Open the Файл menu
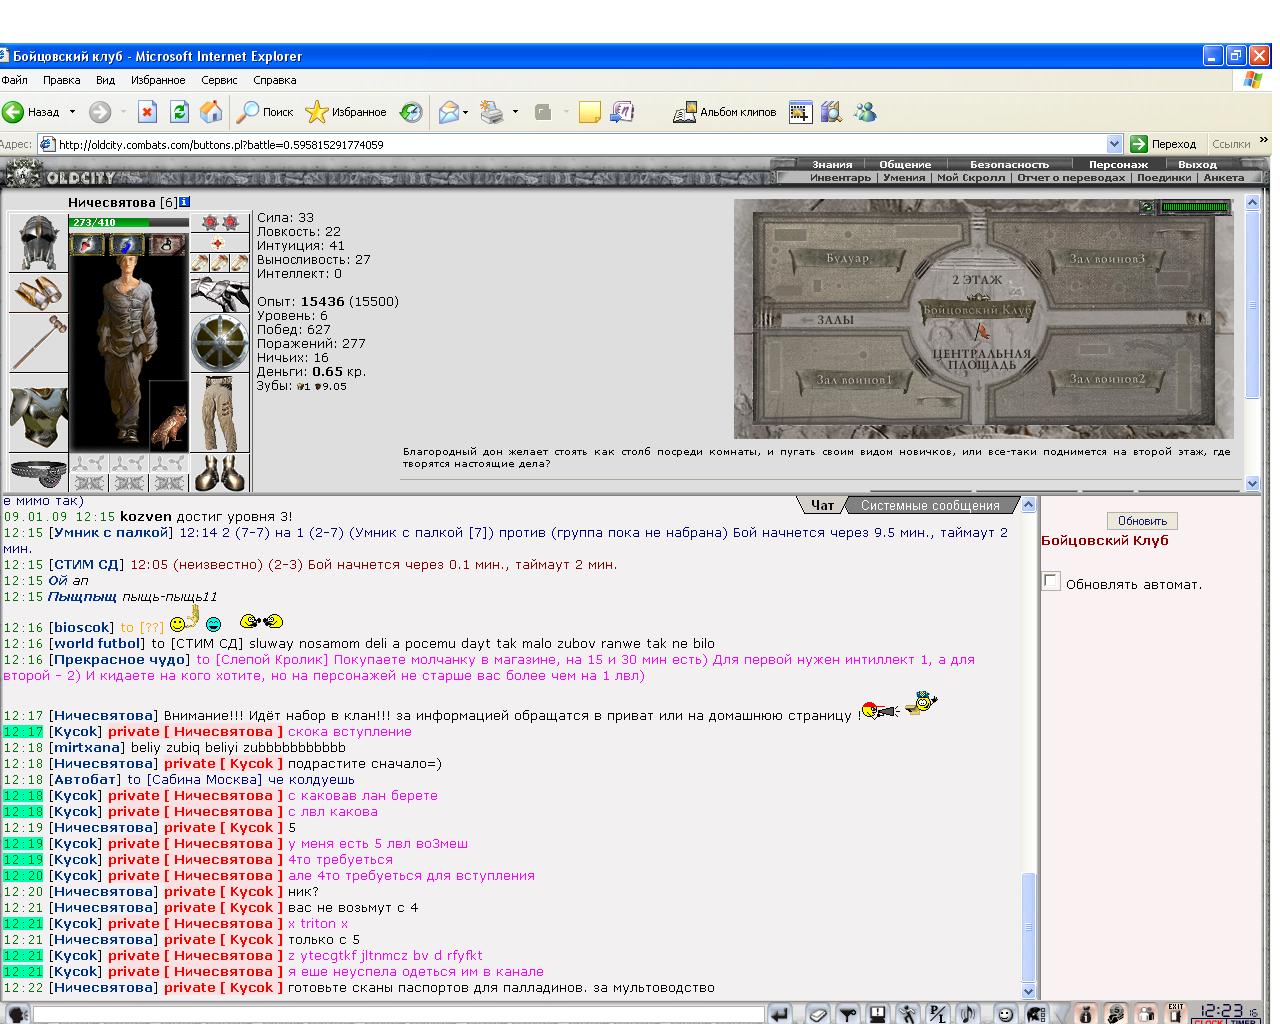The image size is (1280, 1024). 15,80
